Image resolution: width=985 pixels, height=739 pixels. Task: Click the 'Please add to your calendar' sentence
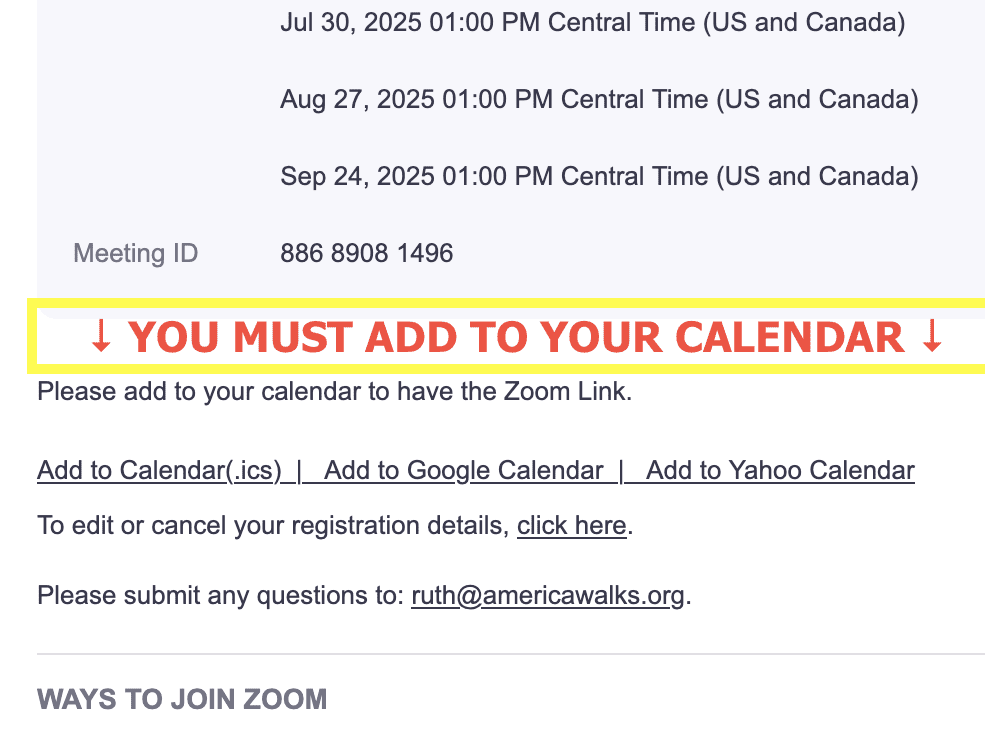point(334,391)
